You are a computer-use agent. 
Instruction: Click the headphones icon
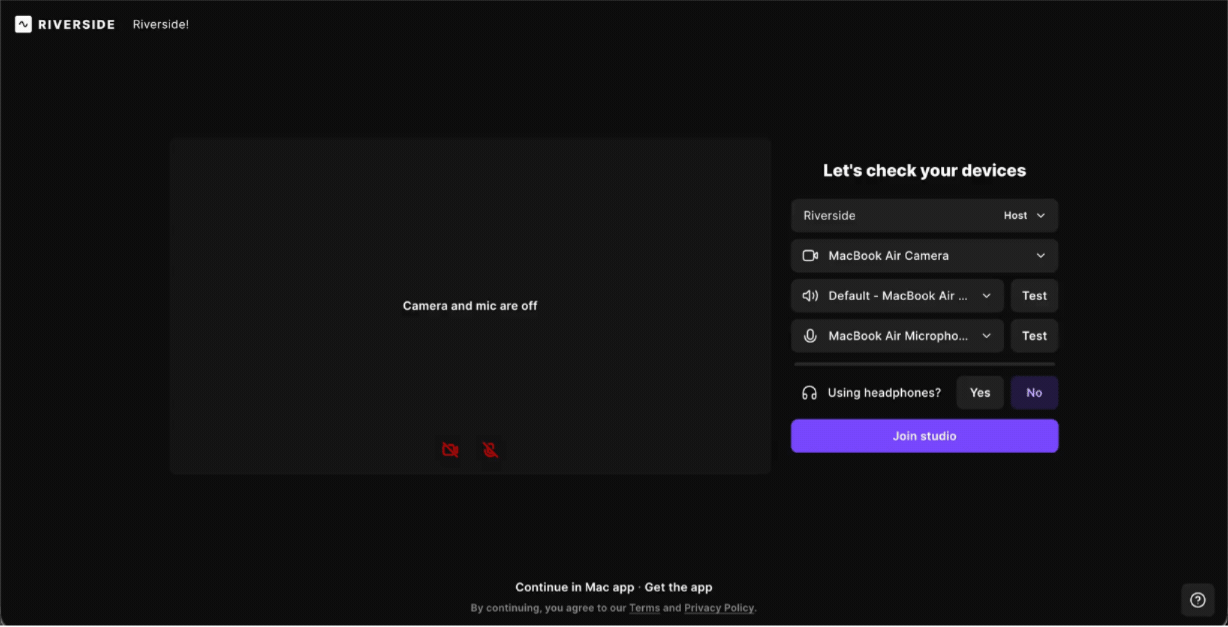[x=810, y=393]
